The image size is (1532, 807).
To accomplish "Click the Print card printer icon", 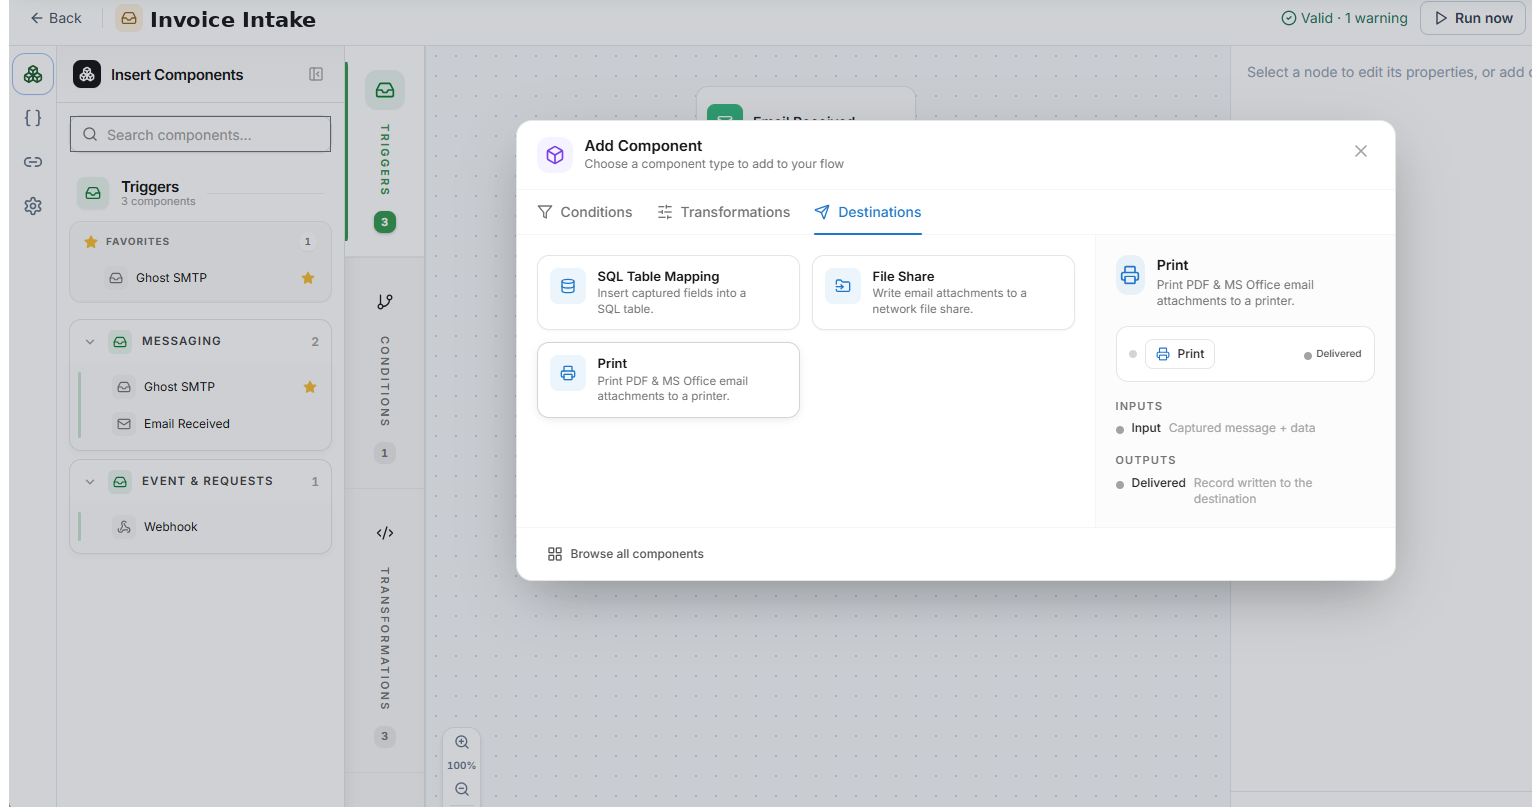I will [x=568, y=373].
